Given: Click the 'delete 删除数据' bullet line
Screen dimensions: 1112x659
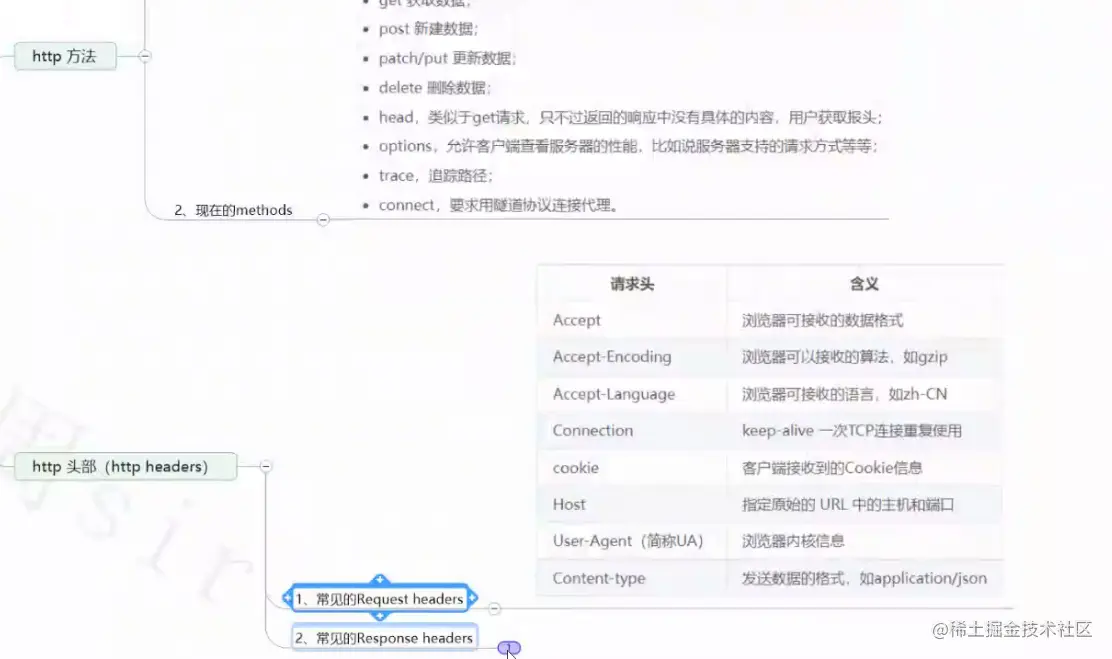Looking at the screenshot, I should [435, 88].
